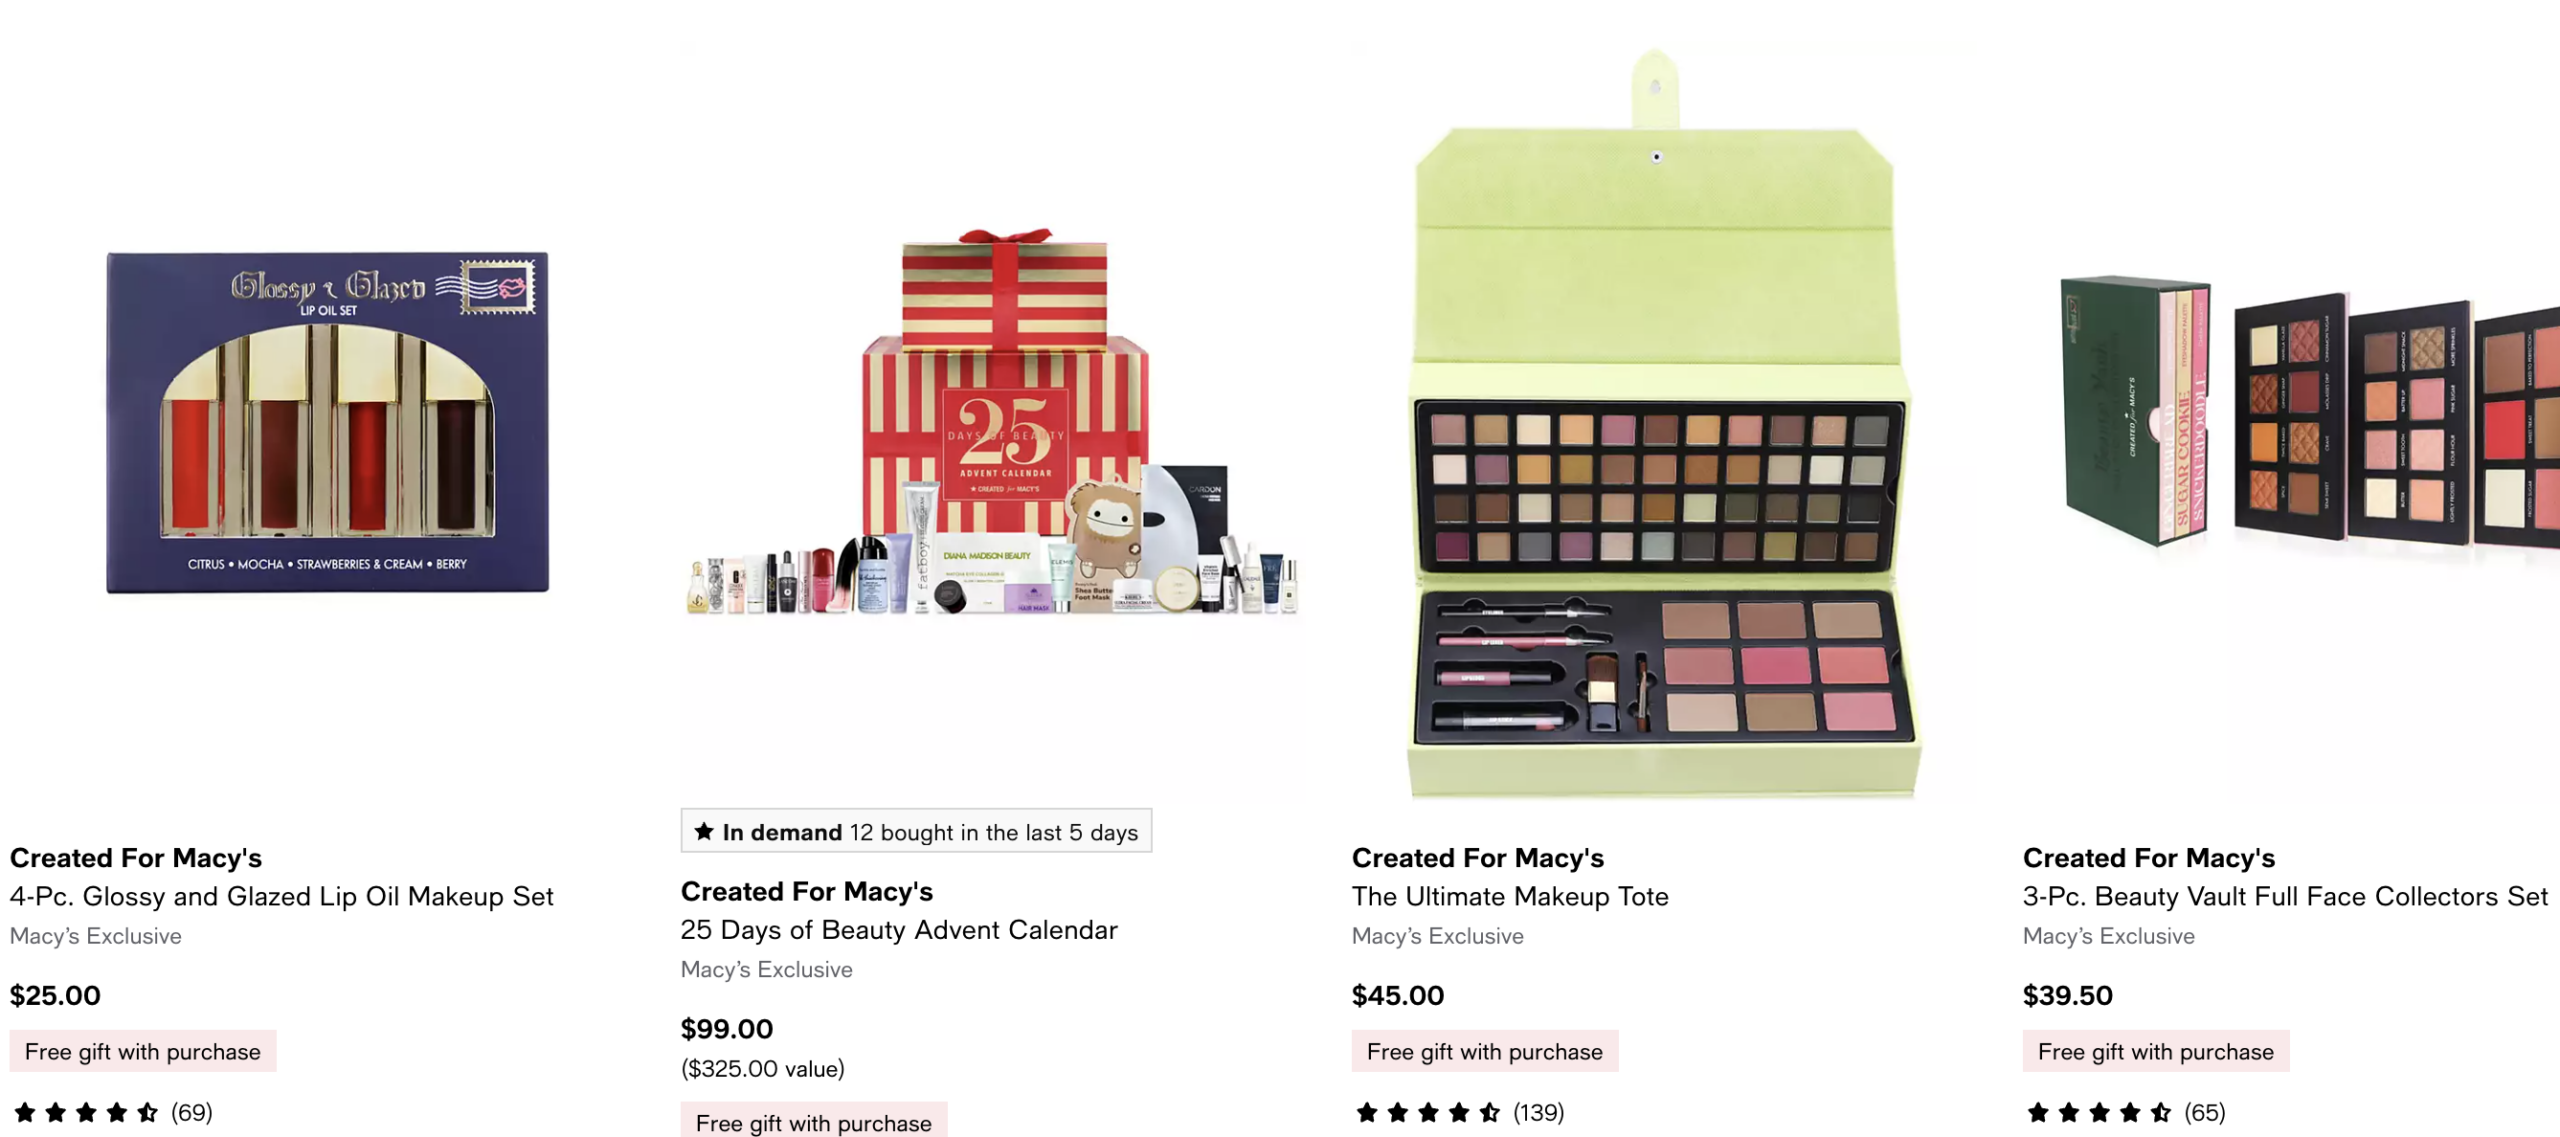2560x1137 pixels.
Task: Click the $99.00 Advent Calendar price
Action: tap(727, 1029)
